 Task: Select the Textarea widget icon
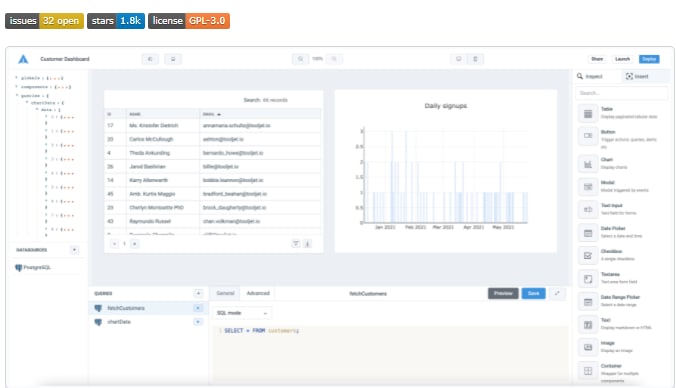(588, 279)
